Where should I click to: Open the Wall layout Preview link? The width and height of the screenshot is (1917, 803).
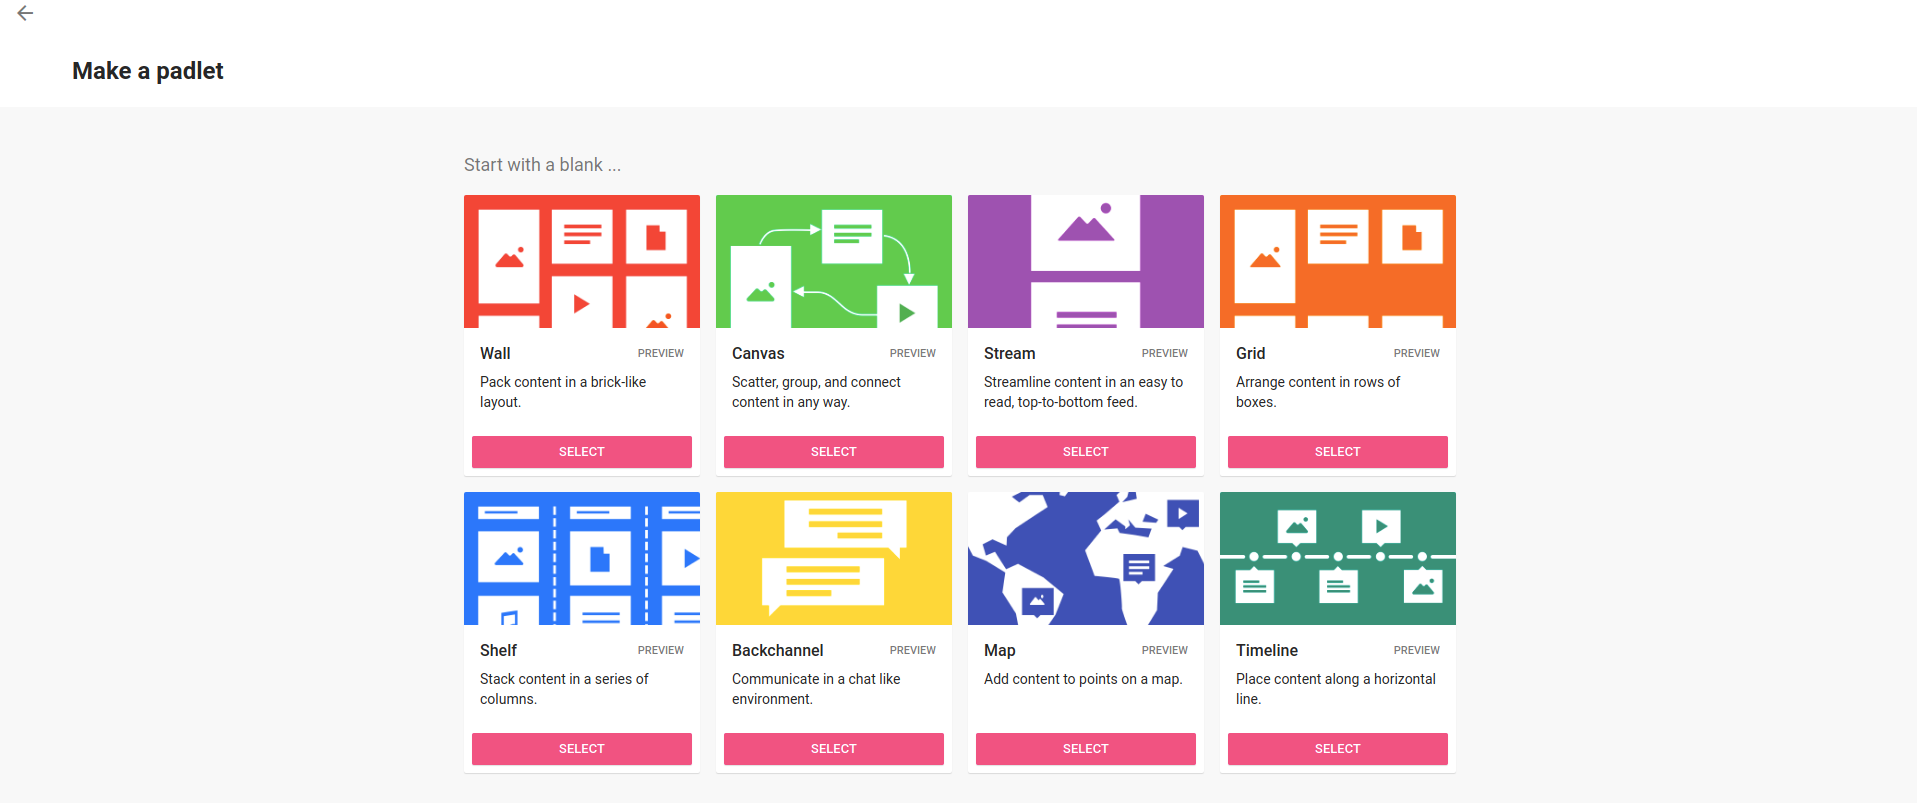click(660, 353)
